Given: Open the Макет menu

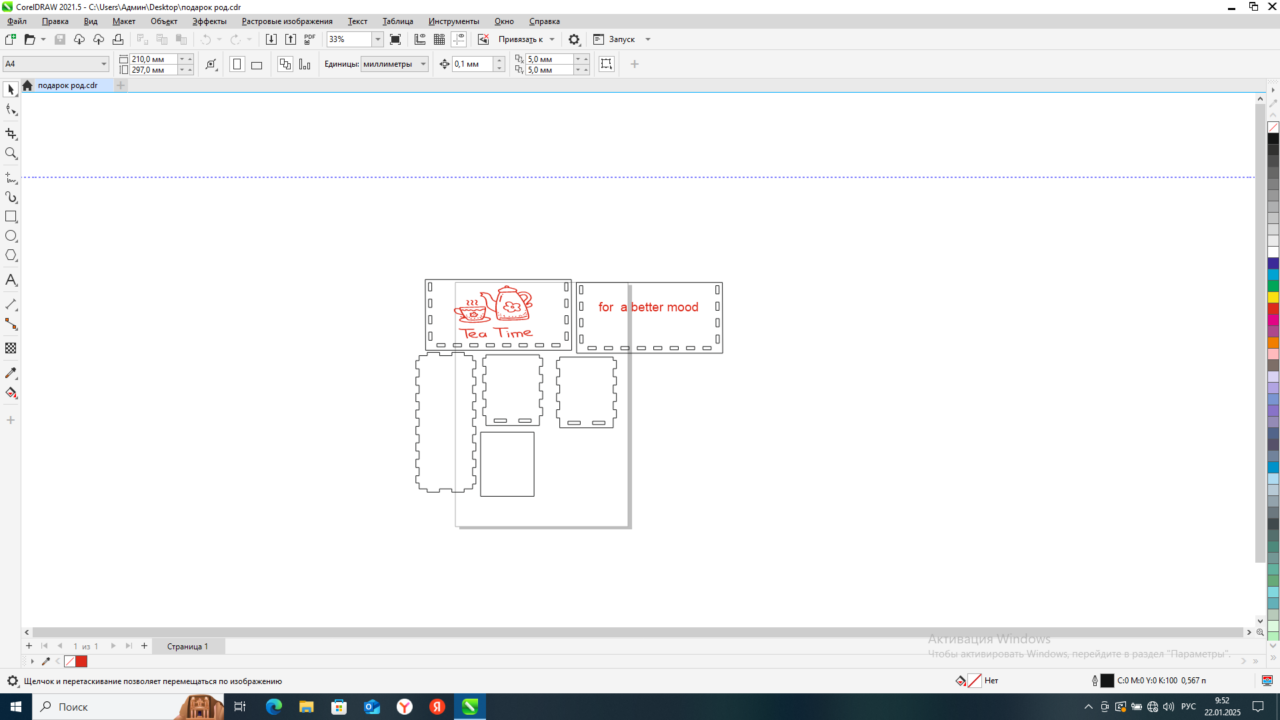Looking at the screenshot, I should (124, 21).
